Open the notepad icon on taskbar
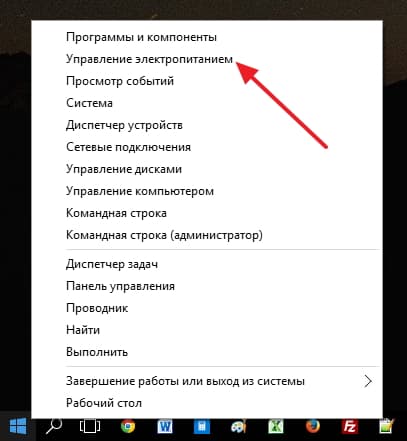The width and height of the screenshot is (407, 441). click(x=387, y=426)
